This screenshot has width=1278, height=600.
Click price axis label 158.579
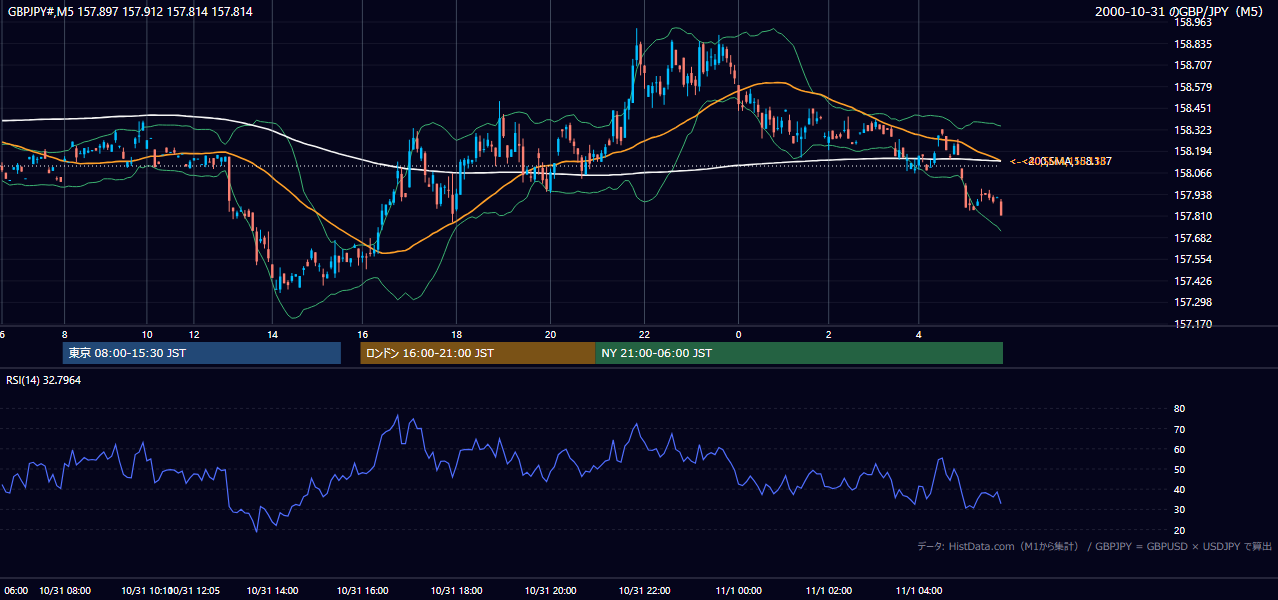coord(1193,87)
